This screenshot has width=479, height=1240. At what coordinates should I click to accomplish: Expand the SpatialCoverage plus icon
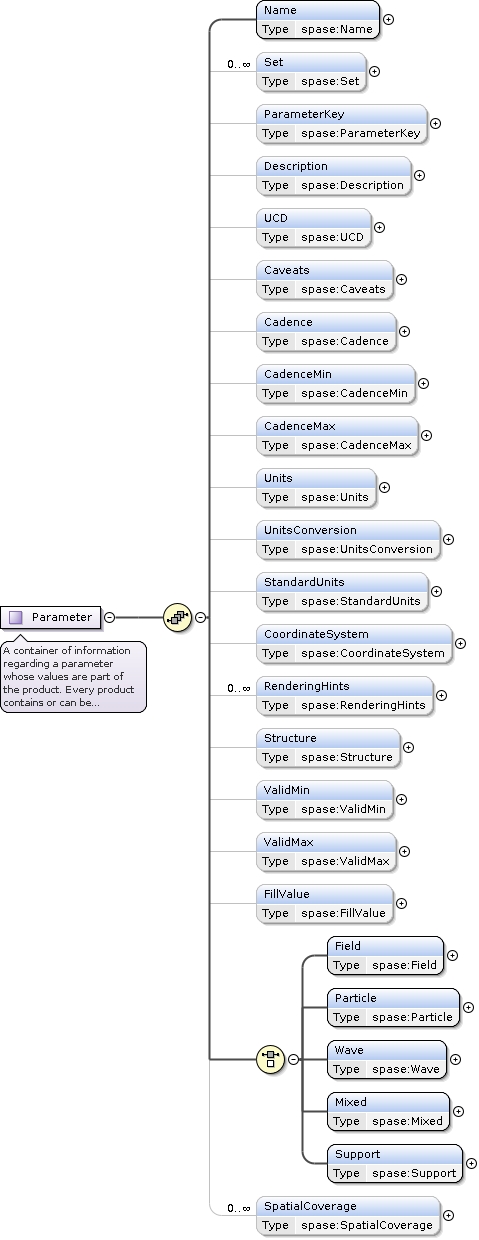448,1215
